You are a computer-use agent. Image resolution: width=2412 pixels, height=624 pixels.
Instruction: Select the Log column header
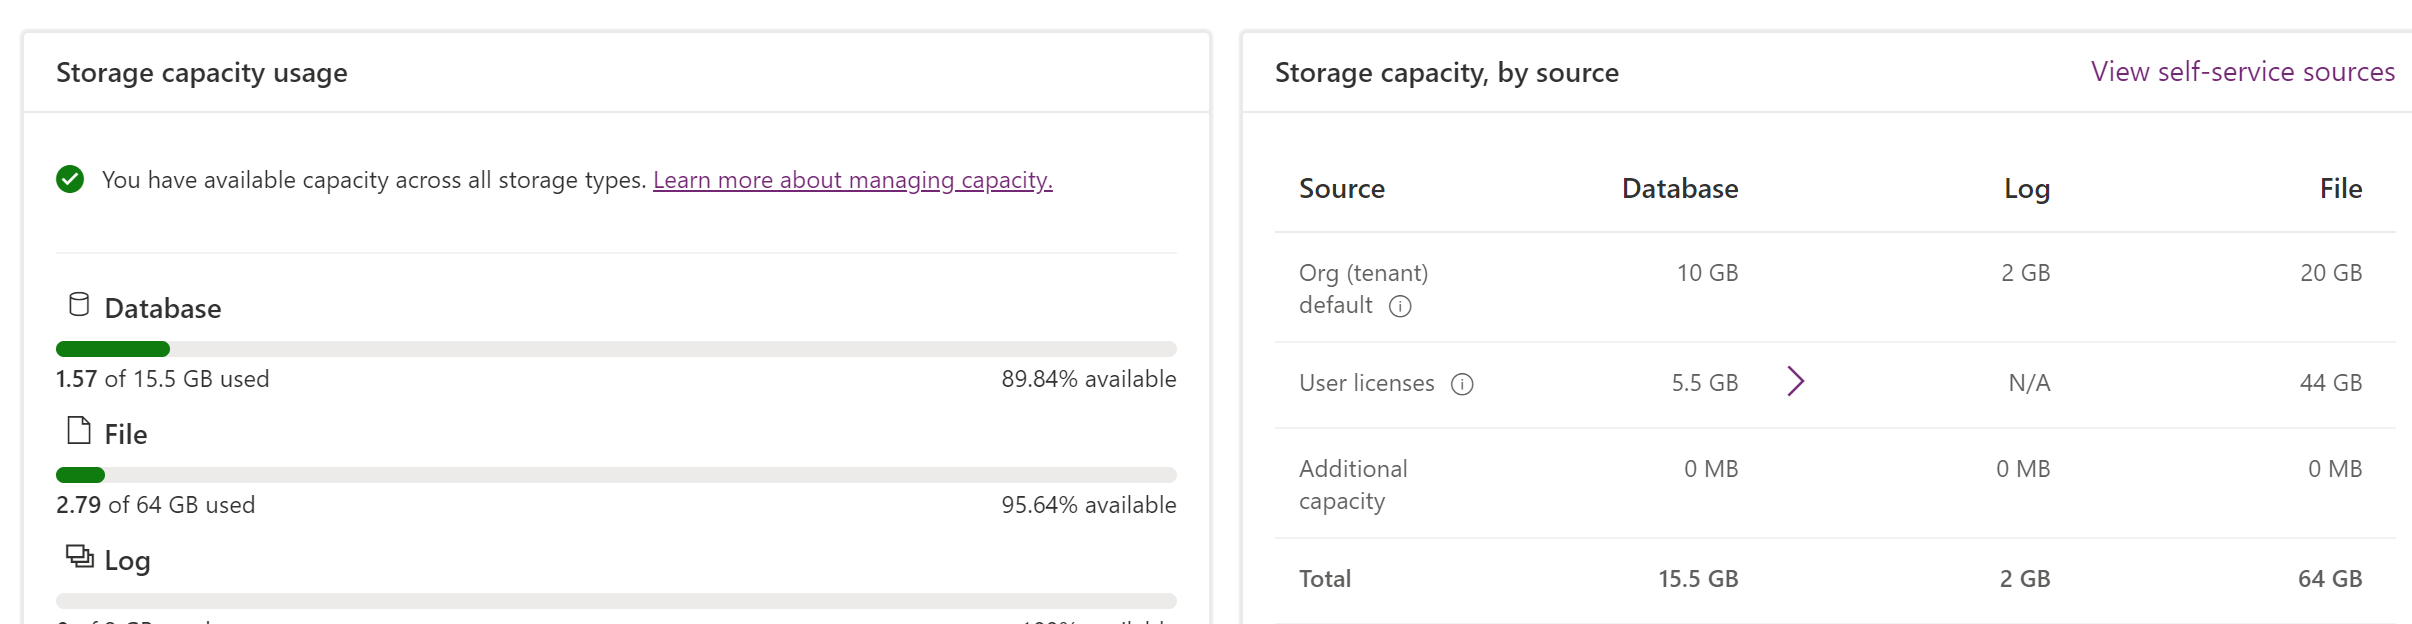pos(2026,189)
